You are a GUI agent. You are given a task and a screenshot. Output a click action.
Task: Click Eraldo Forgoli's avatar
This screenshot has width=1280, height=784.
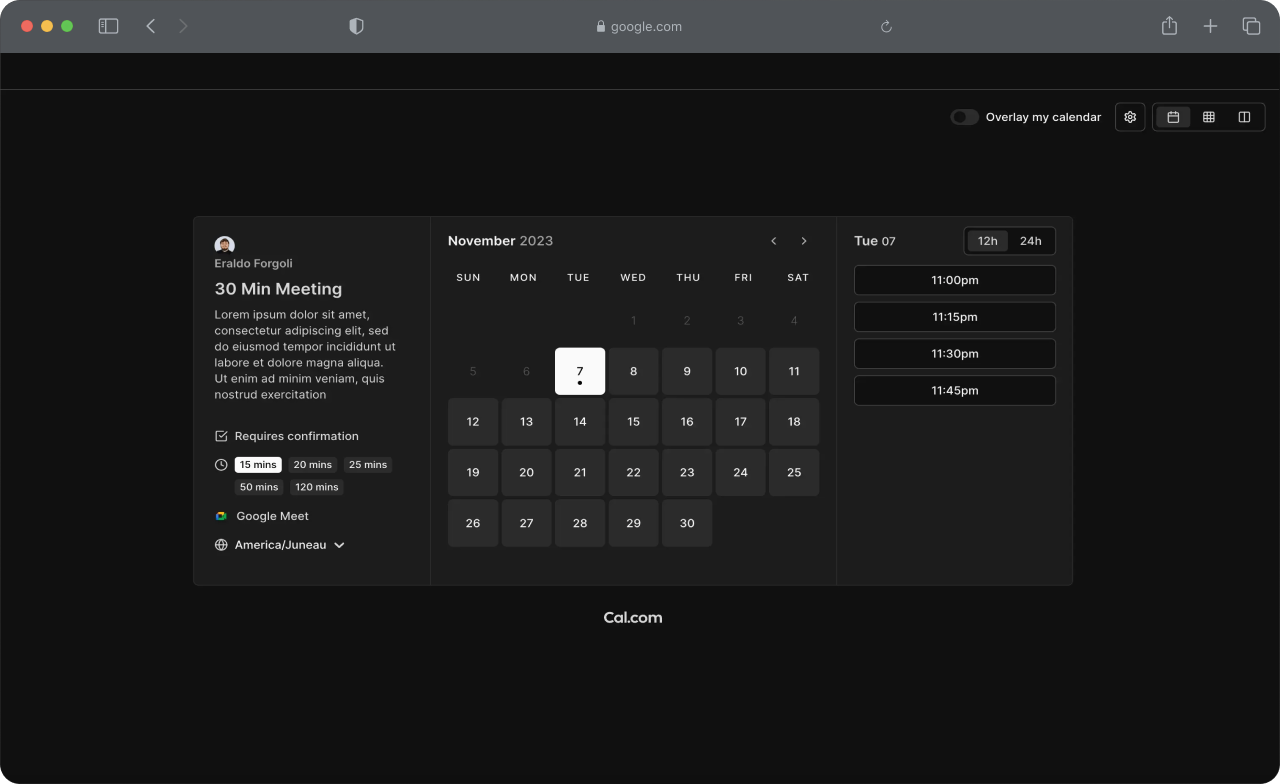tap(224, 245)
